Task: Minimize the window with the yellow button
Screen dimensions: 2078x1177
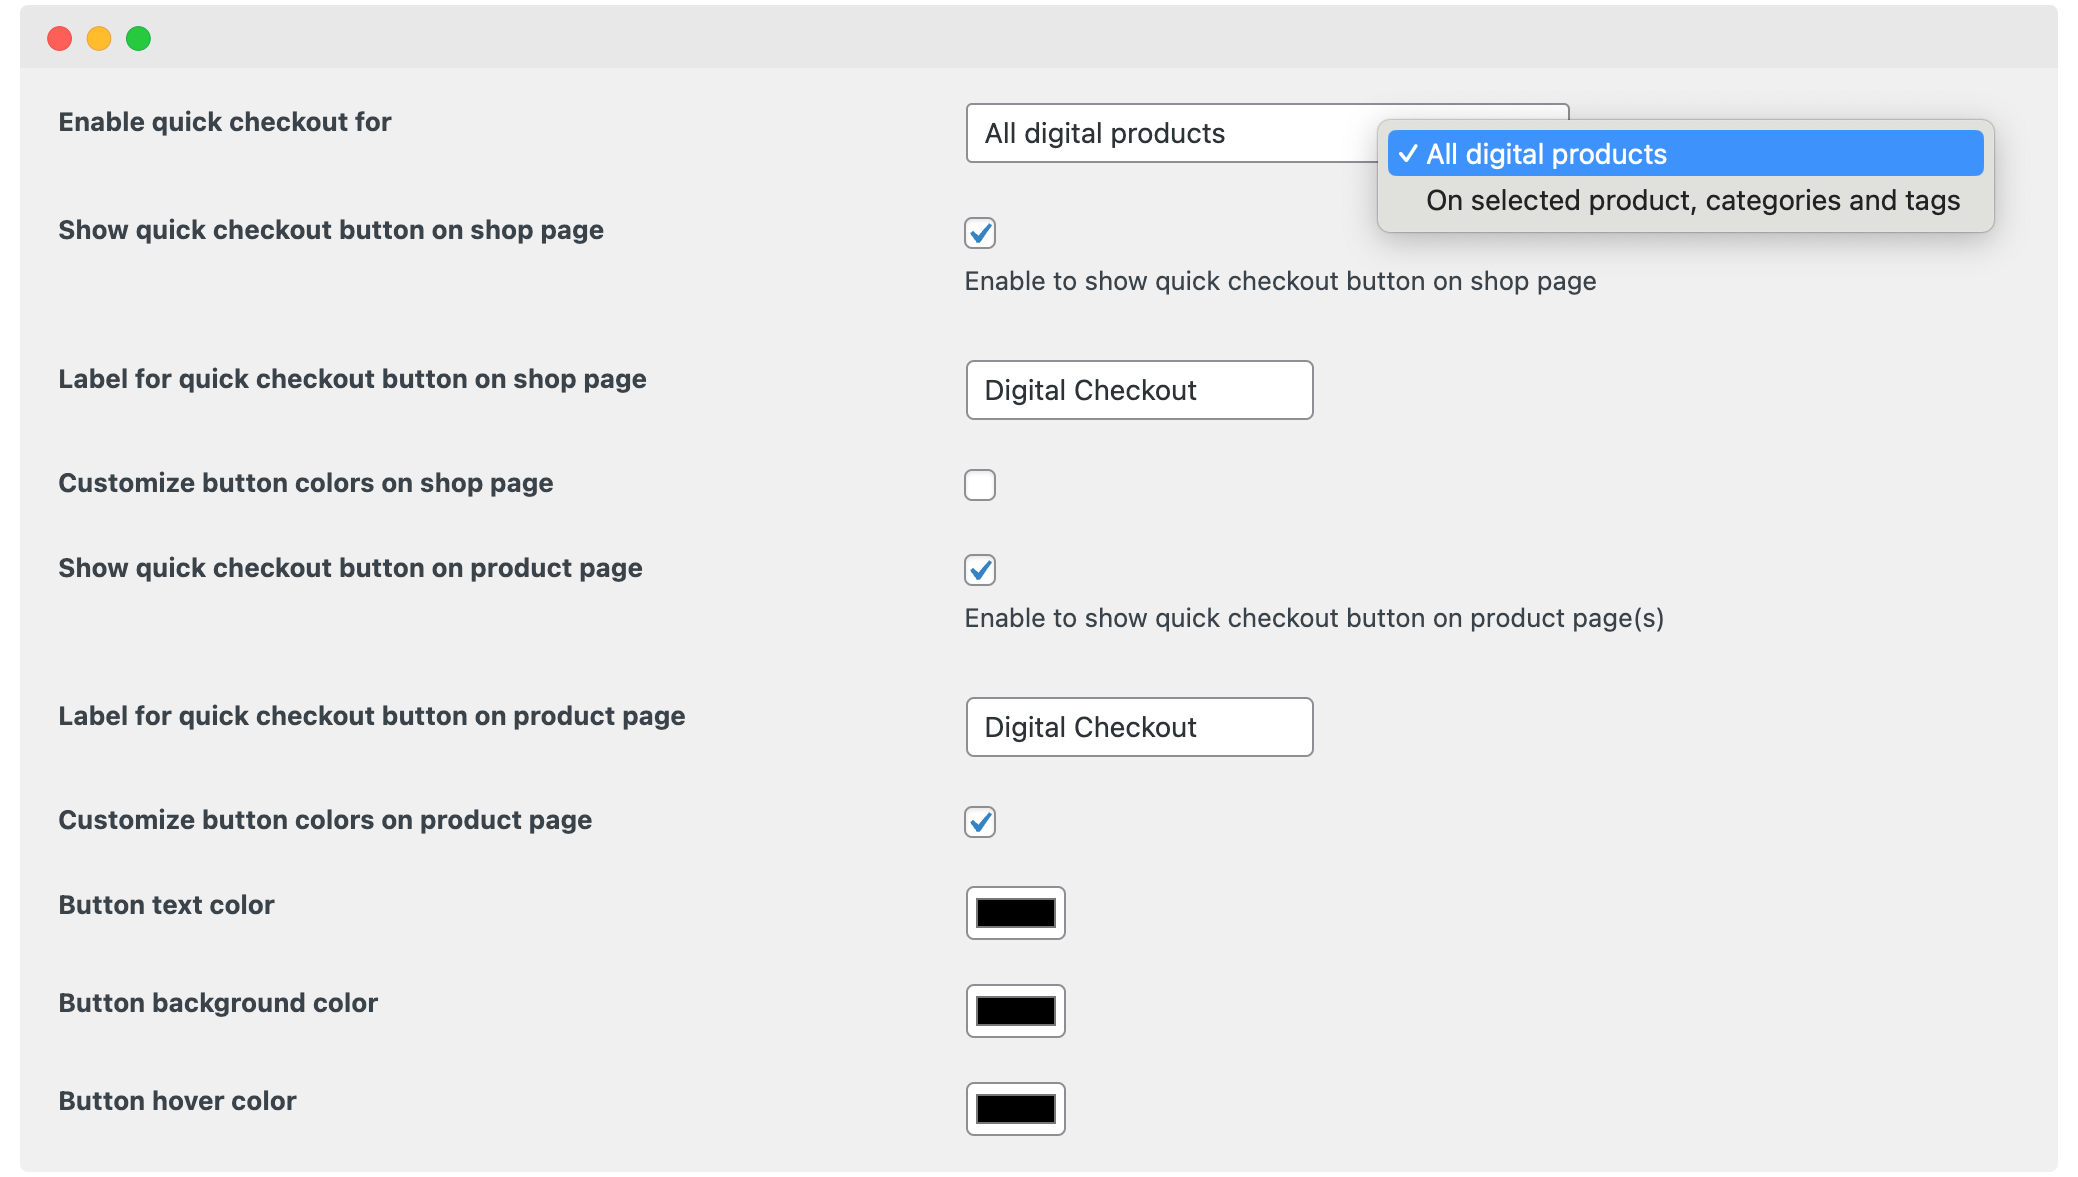Action: [99, 38]
